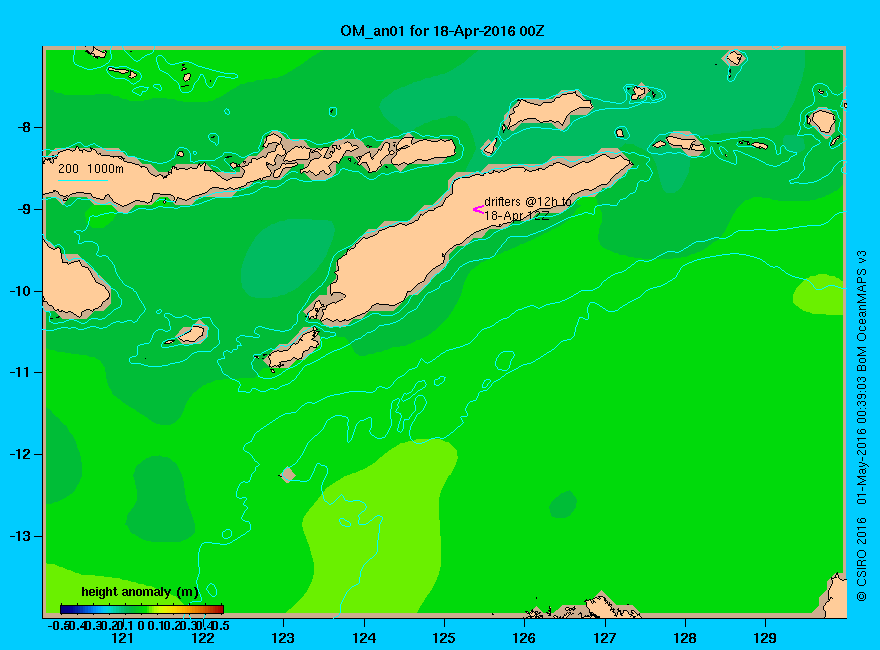Viewport: 880px width, 650px height.
Task: Click the latitude label '-13'
Action: [20, 536]
